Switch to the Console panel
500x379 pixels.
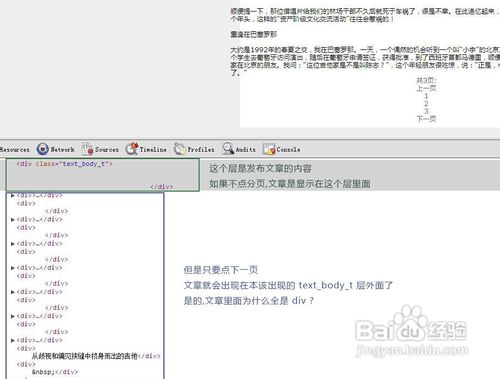point(282,149)
